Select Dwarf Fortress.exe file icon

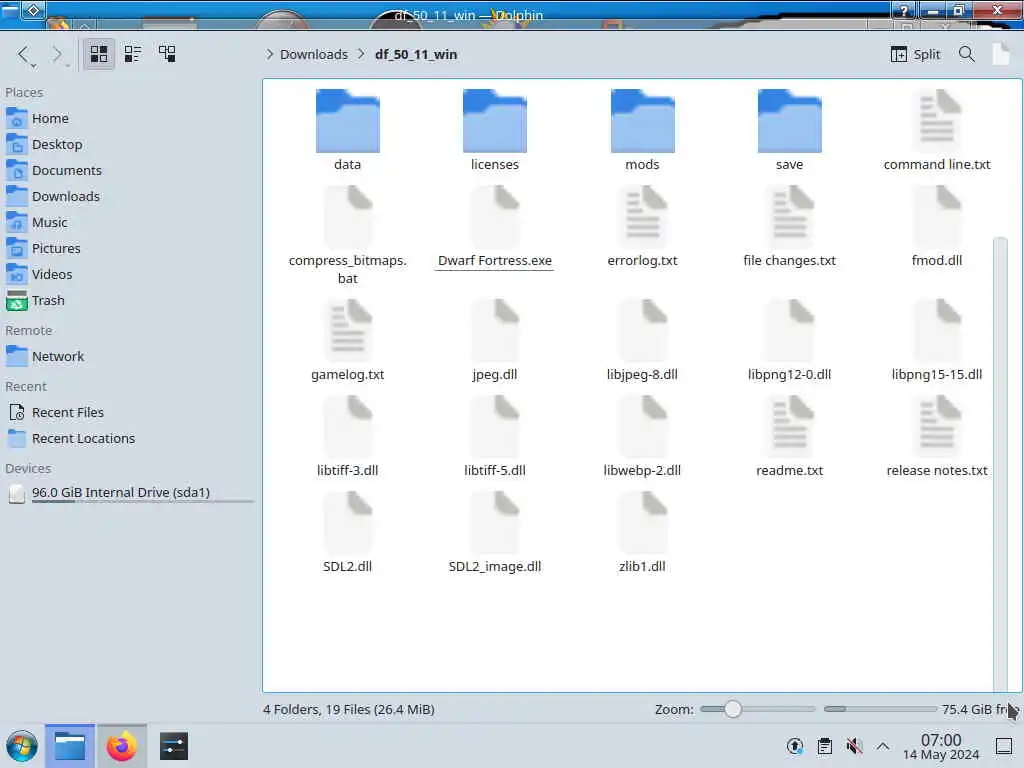[494, 216]
